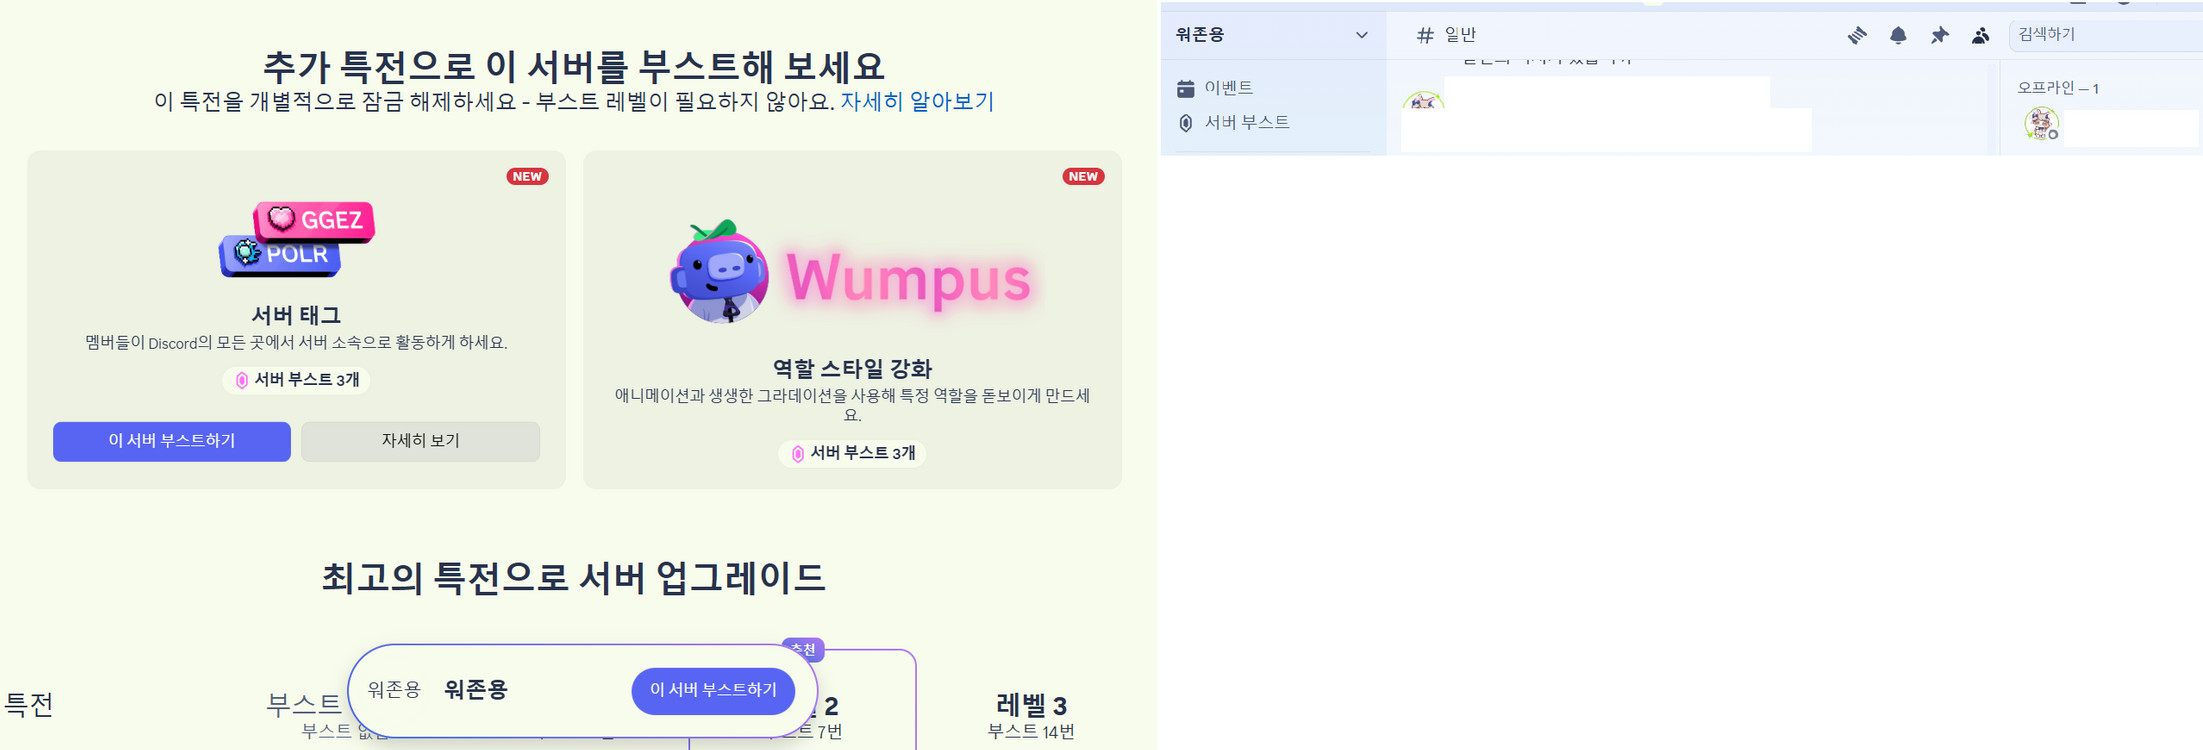Click 이 서버 부스트하기 in floating bar
This screenshot has width=2203, height=750.
click(x=713, y=690)
